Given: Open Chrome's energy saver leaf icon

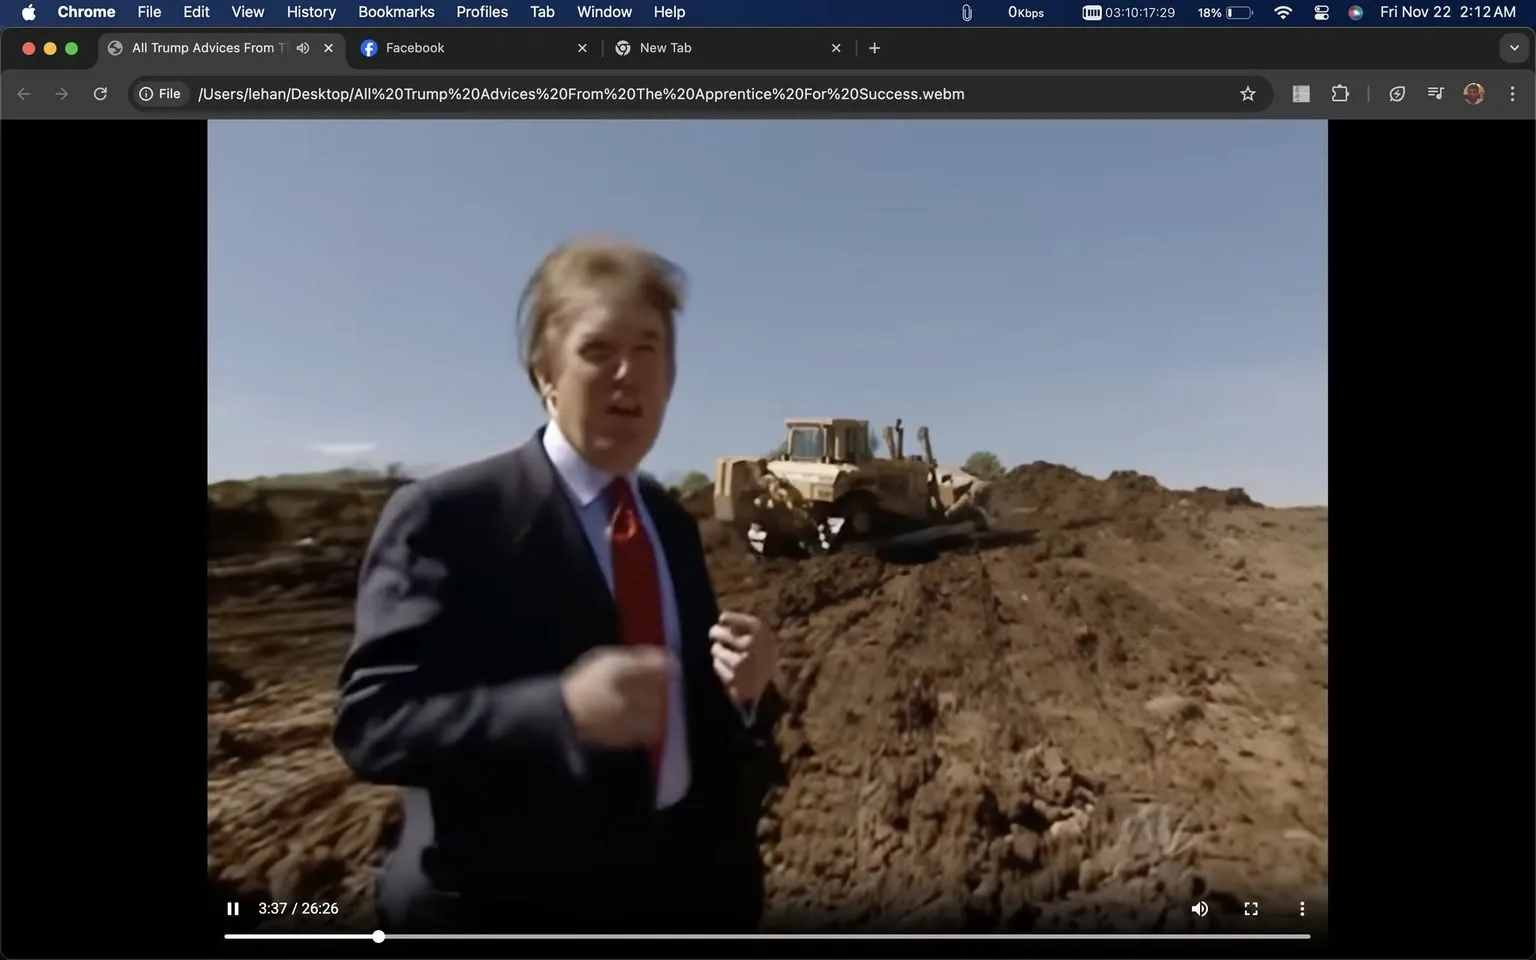Looking at the screenshot, I should [1397, 93].
